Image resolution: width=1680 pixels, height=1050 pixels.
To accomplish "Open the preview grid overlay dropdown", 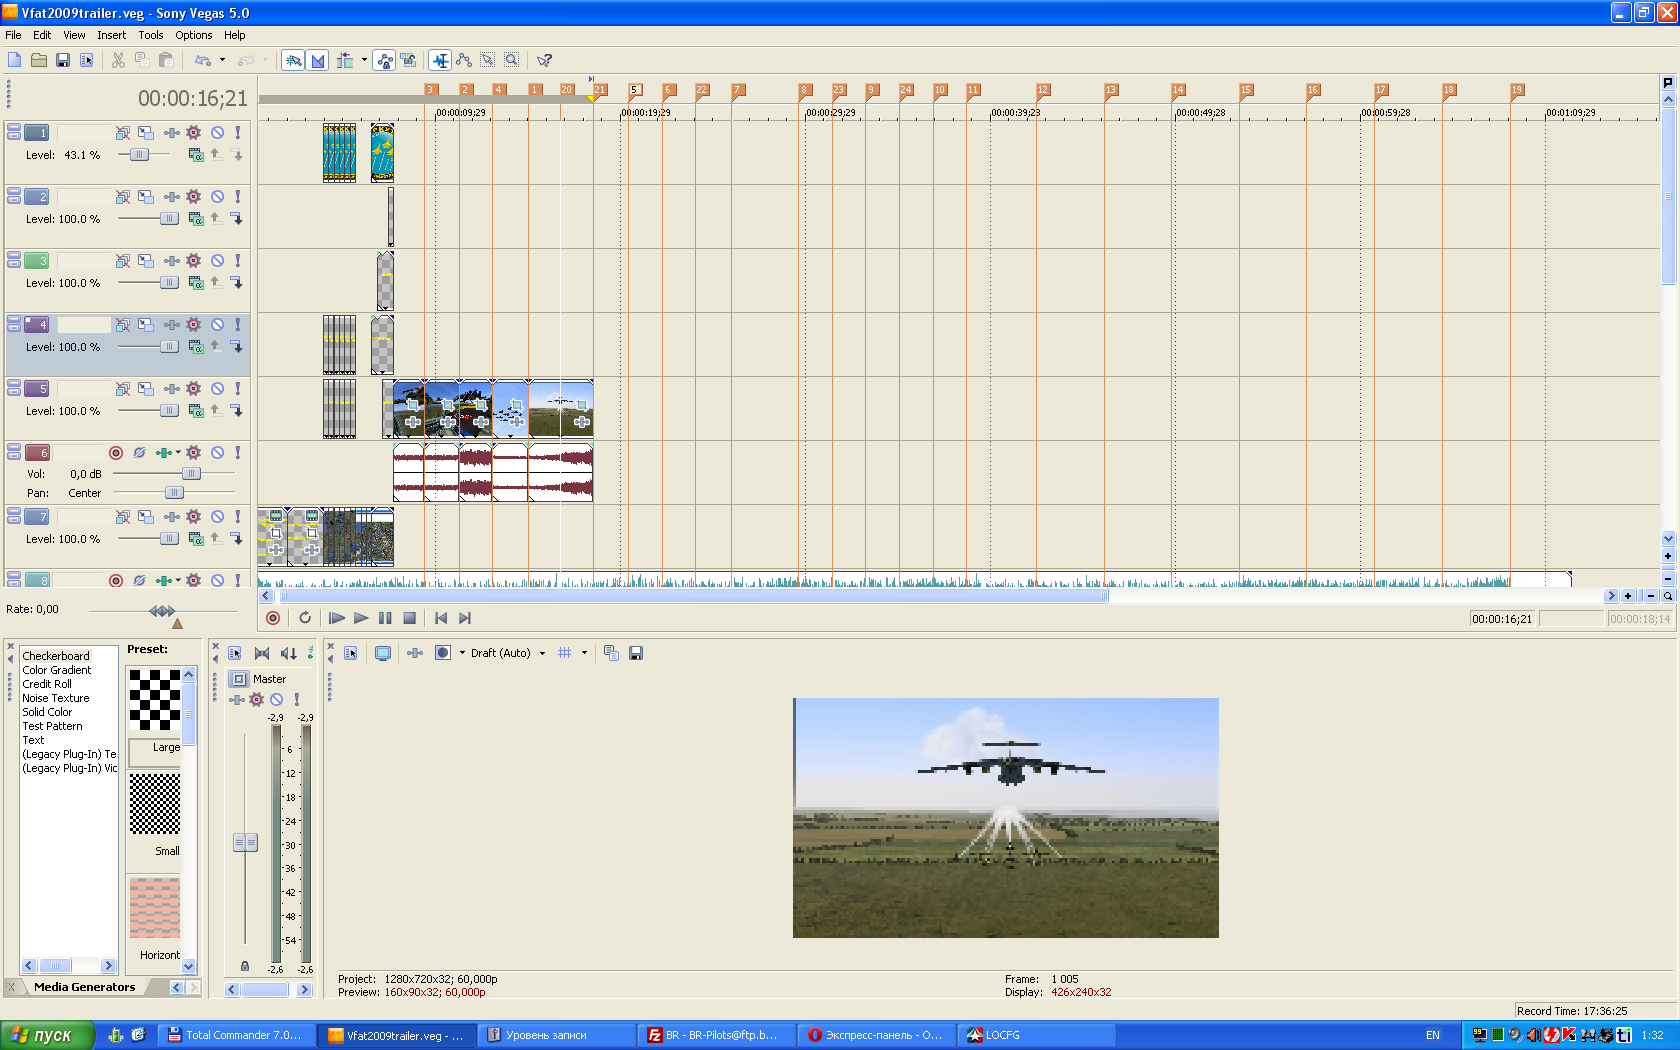I will 584,653.
